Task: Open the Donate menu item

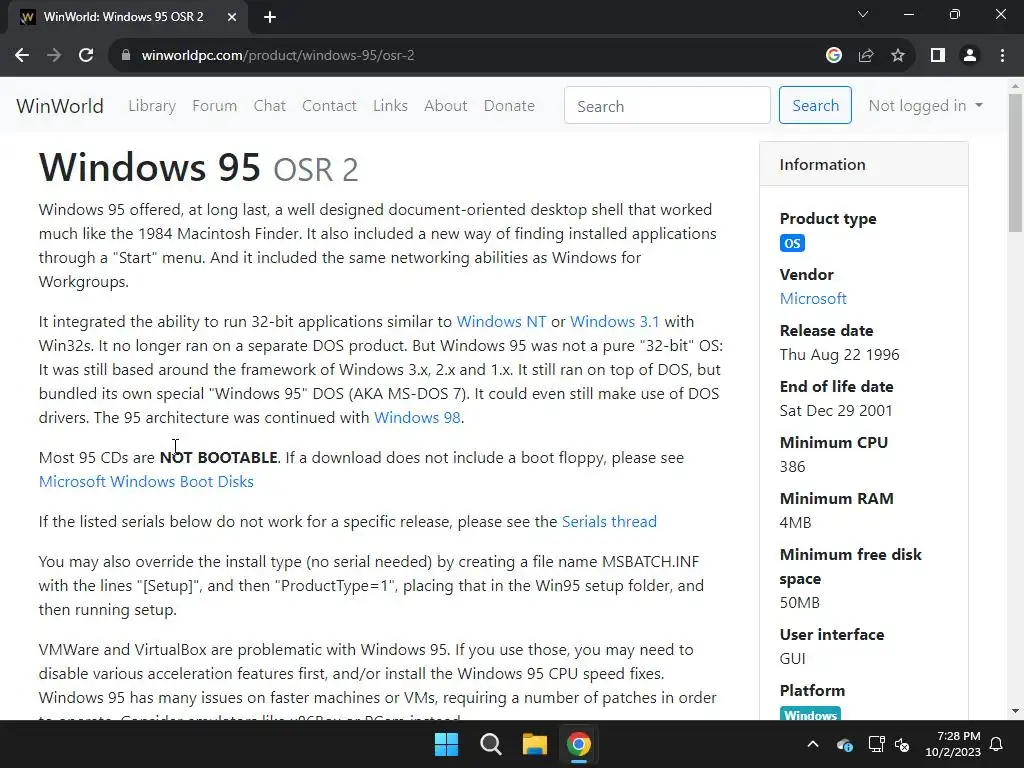Action: tap(509, 106)
